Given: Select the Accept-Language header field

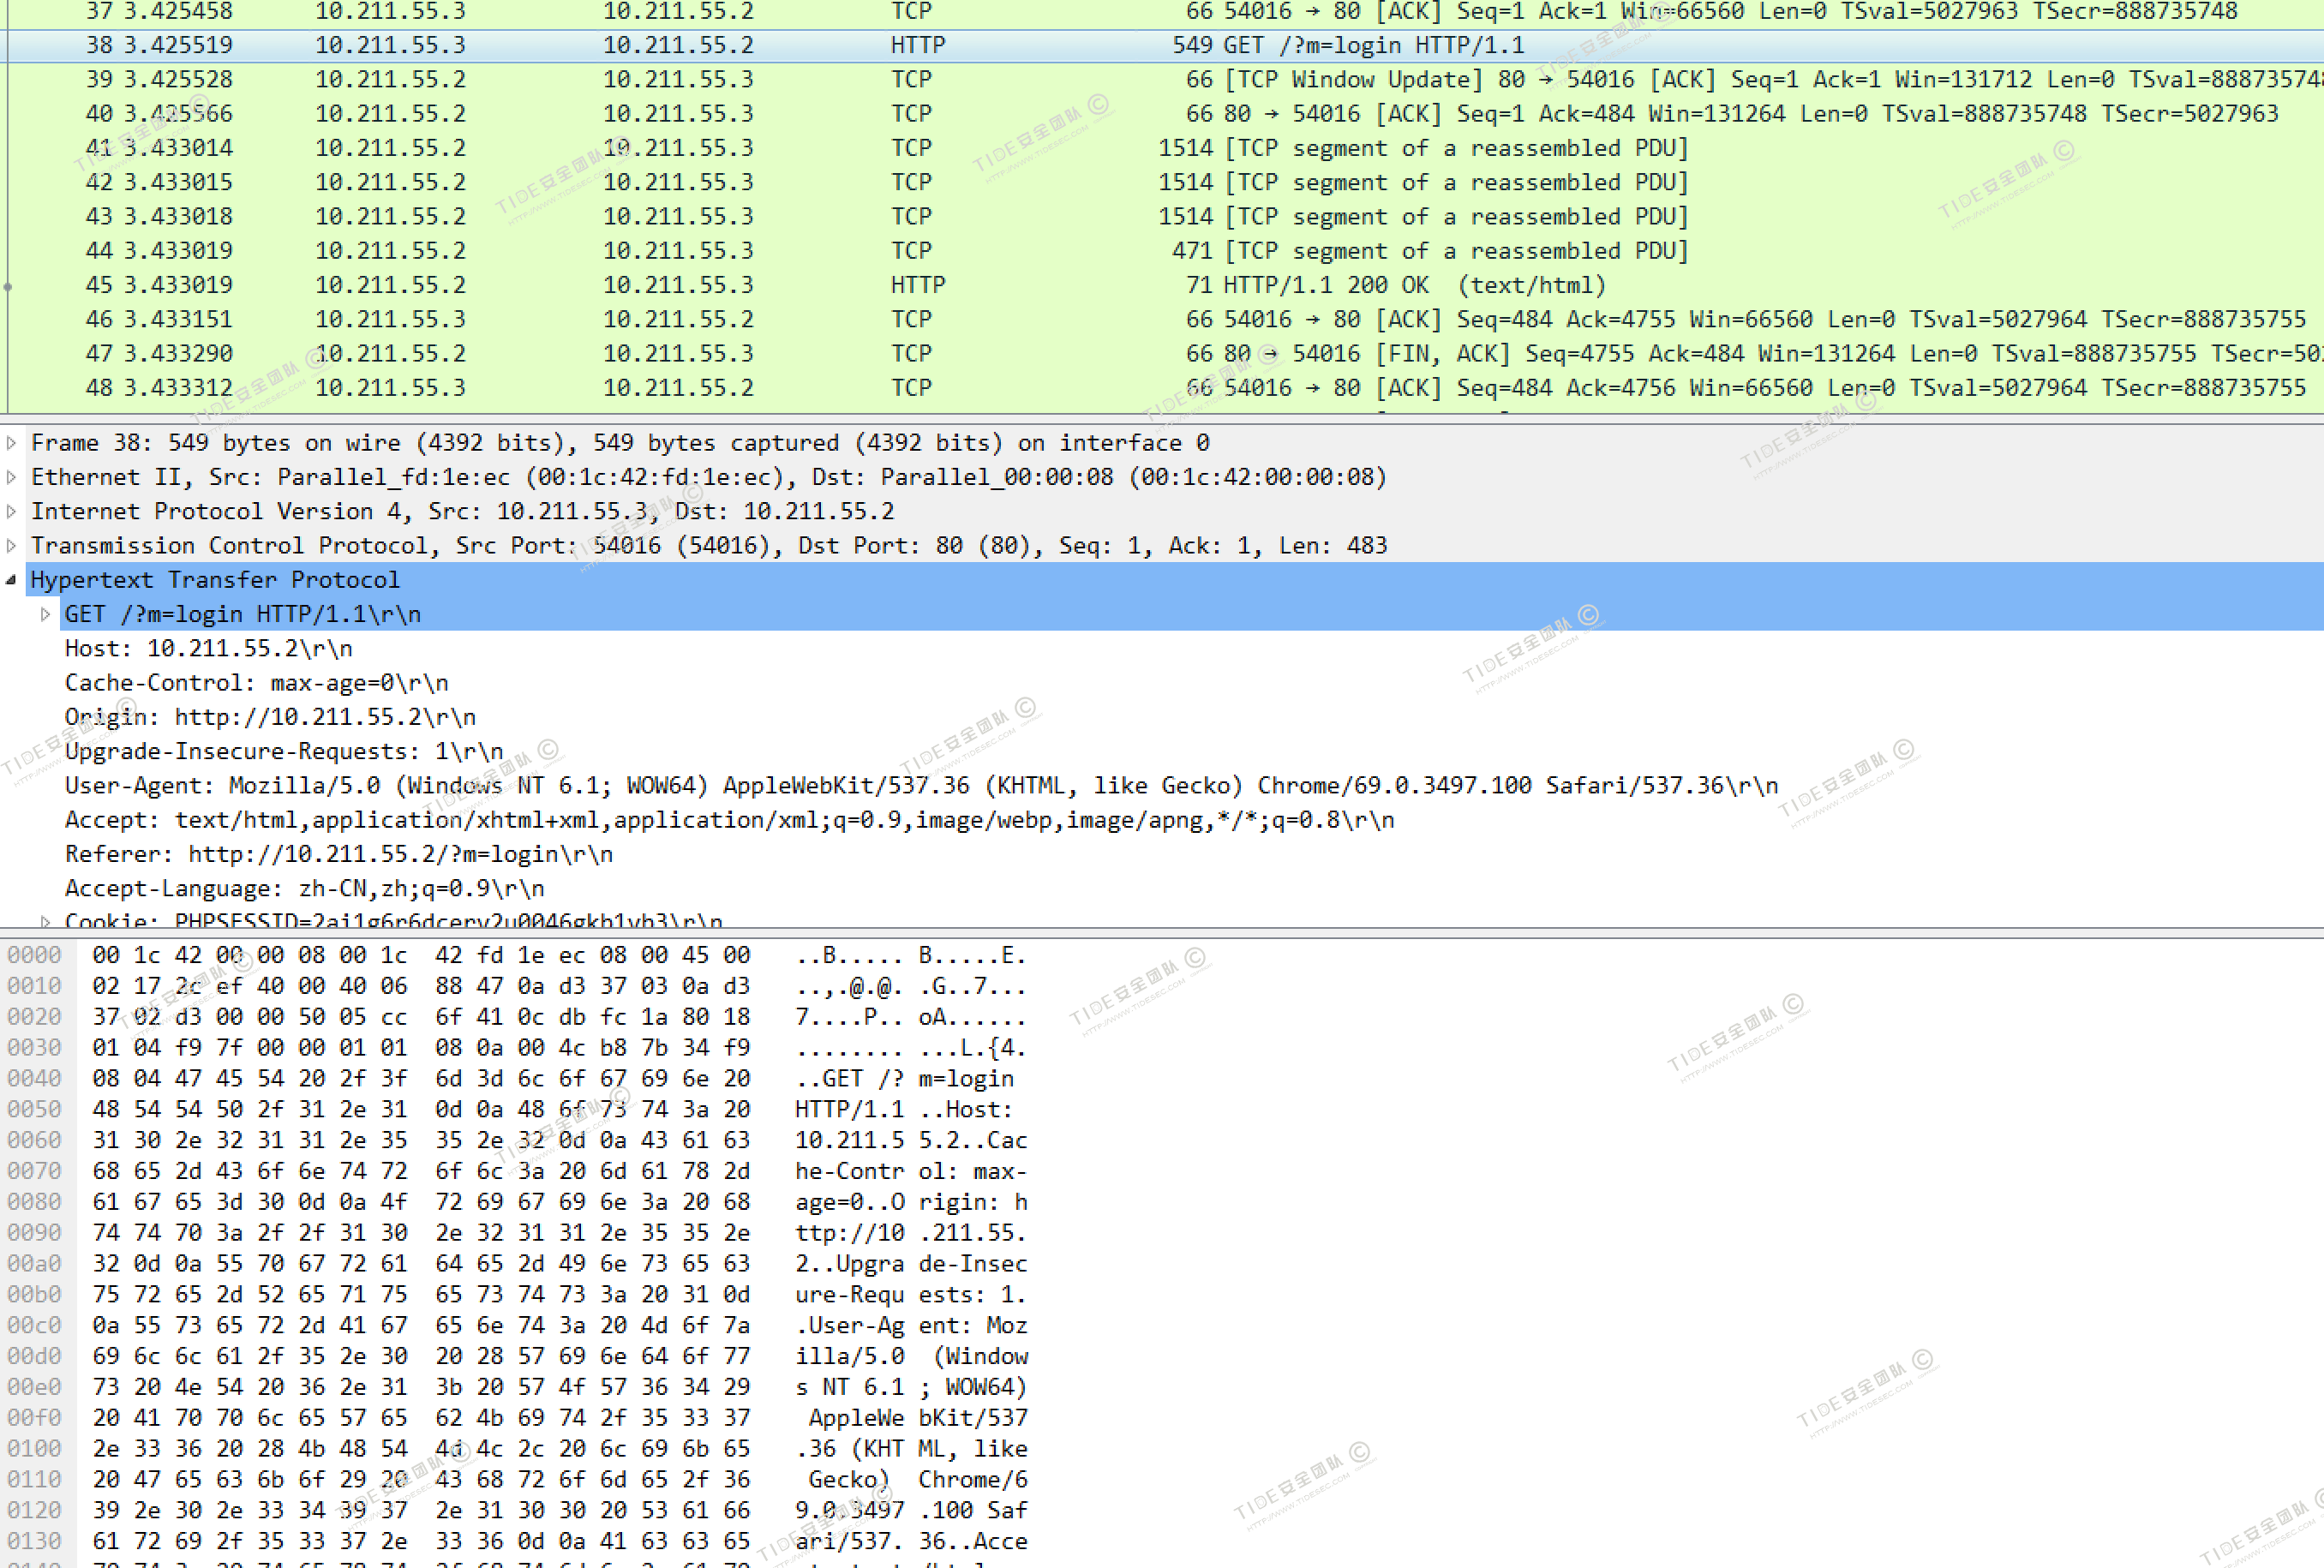Looking at the screenshot, I should [304, 889].
